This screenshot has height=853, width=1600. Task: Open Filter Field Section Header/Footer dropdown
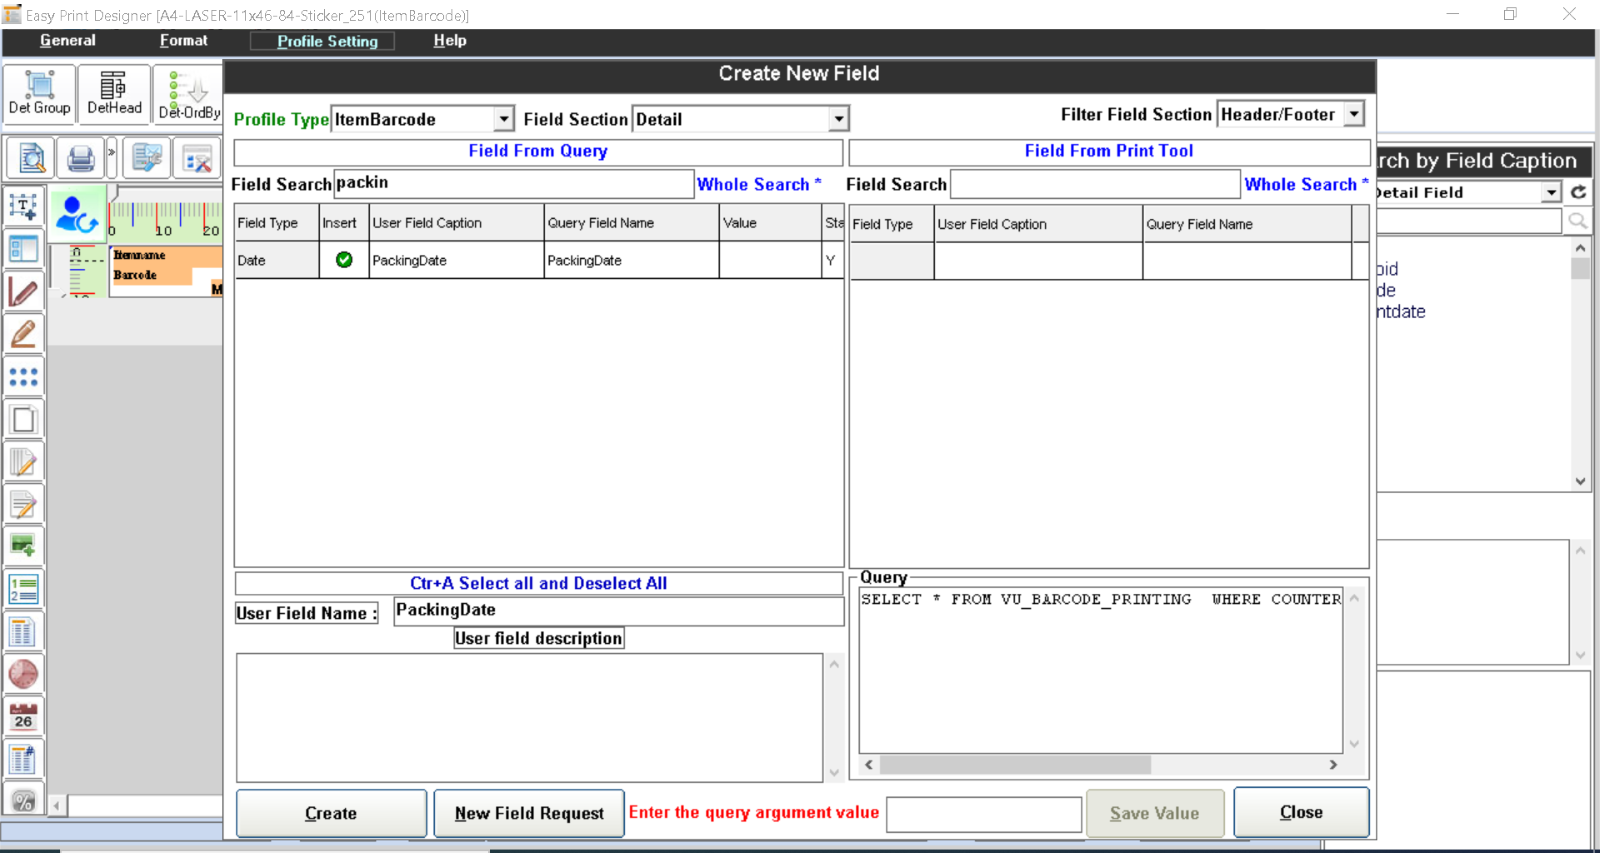click(1354, 114)
